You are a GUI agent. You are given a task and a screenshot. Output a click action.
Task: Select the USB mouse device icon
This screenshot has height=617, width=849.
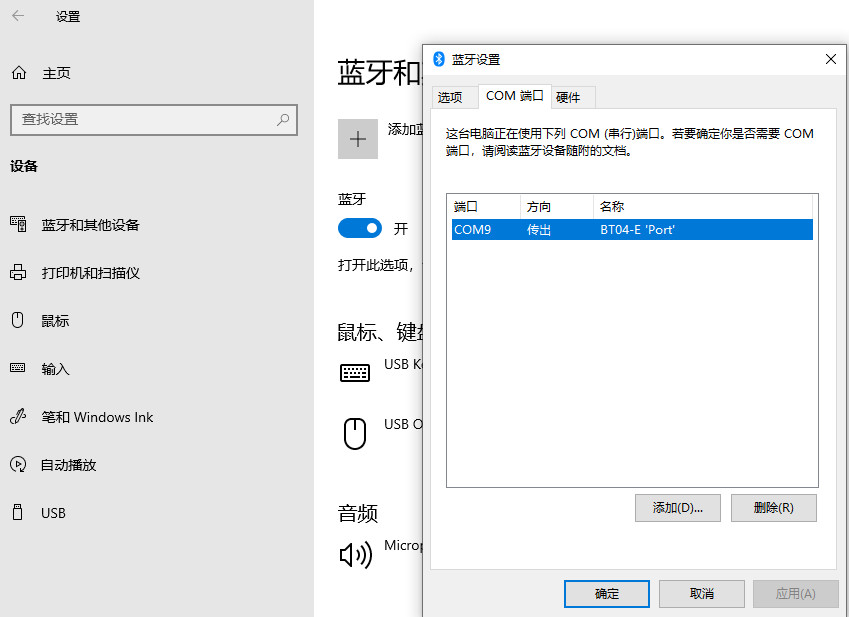(x=355, y=434)
